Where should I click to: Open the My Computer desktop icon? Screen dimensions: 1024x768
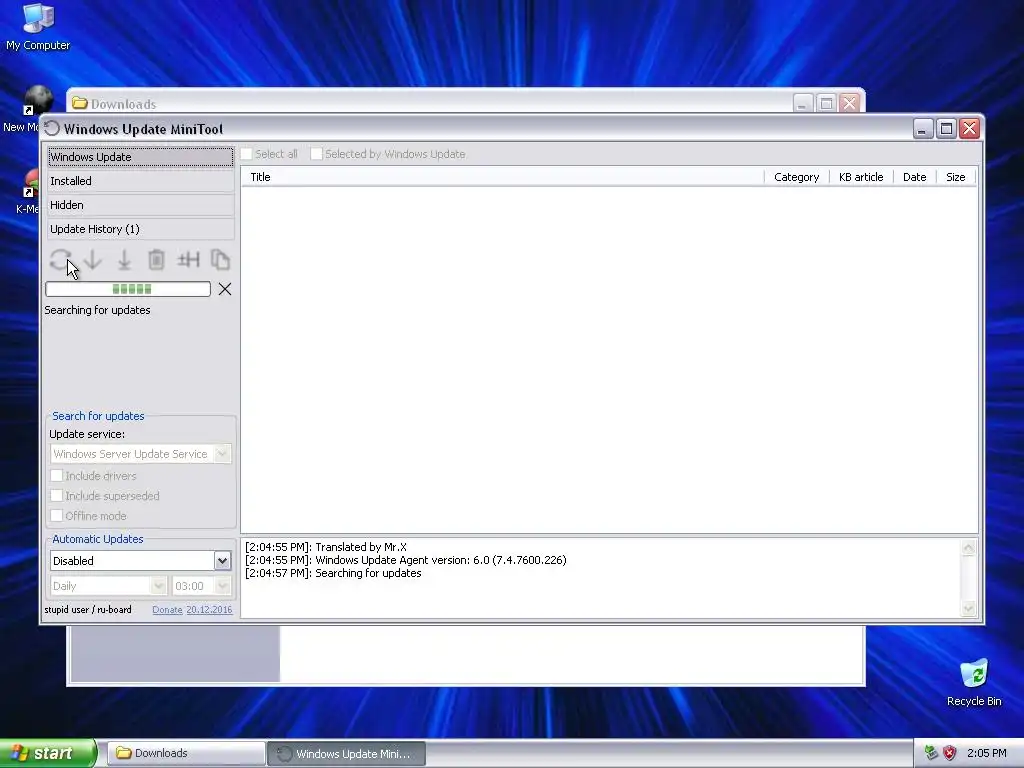coord(38,27)
